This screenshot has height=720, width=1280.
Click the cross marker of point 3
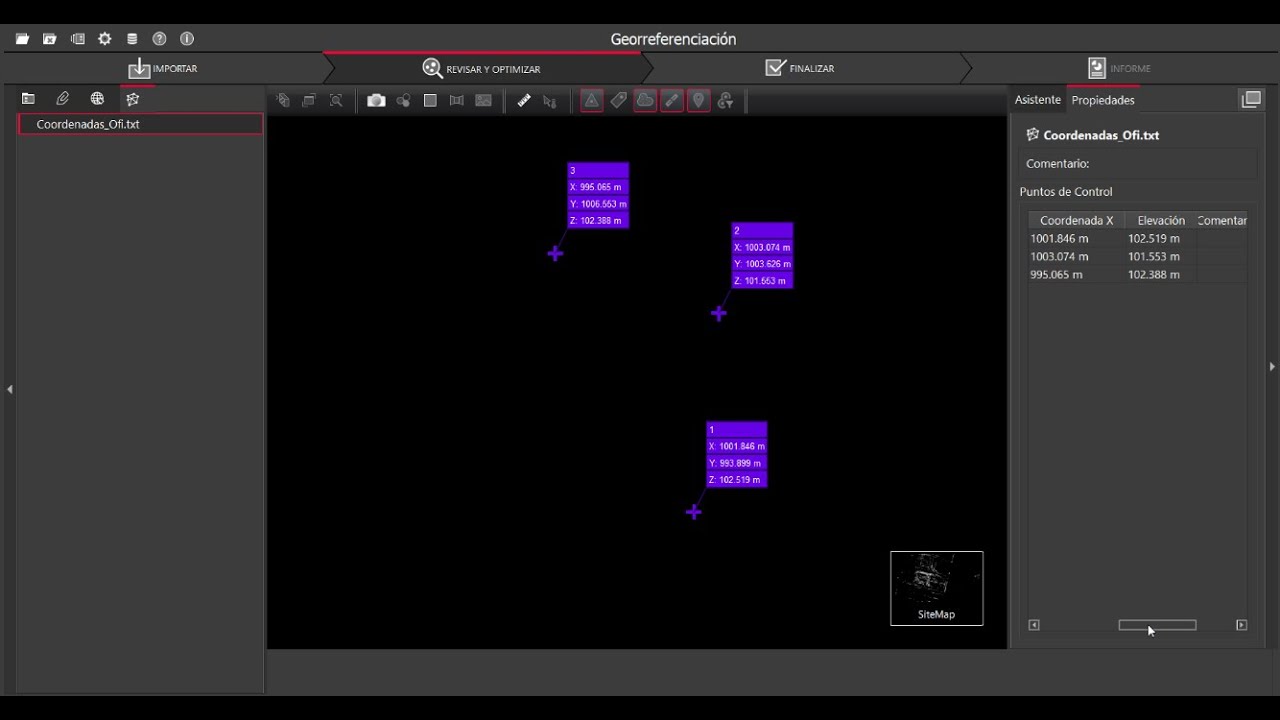(556, 254)
